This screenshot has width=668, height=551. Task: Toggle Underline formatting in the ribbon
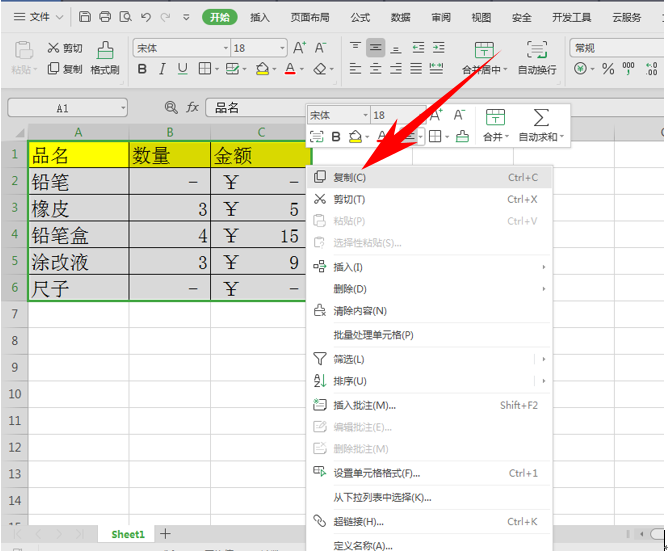[x=182, y=69]
